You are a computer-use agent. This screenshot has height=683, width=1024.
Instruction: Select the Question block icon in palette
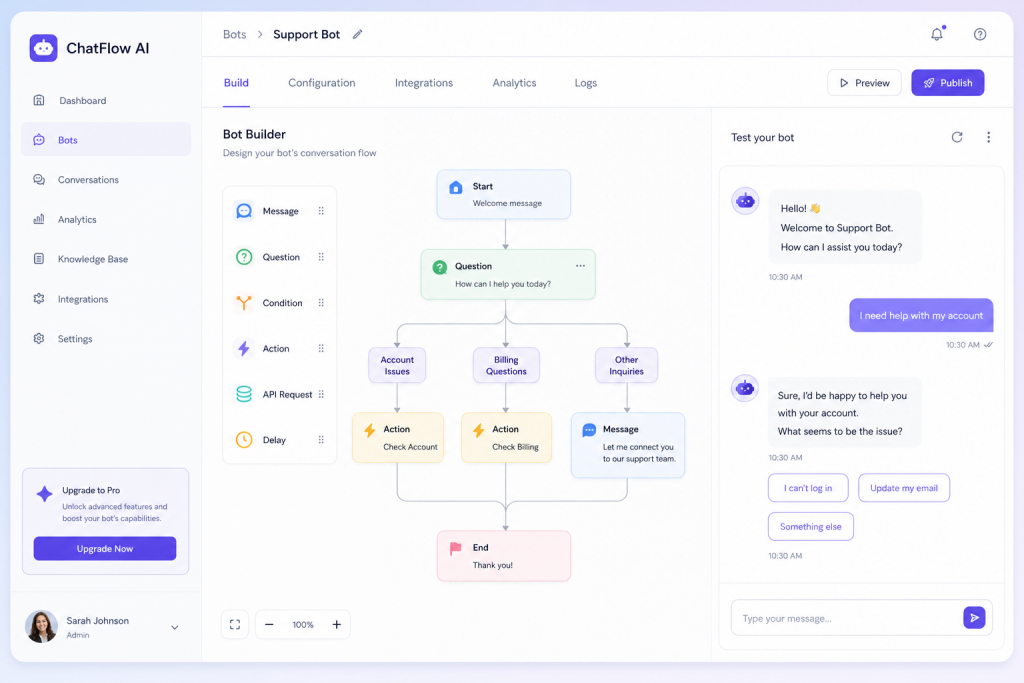(x=244, y=257)
